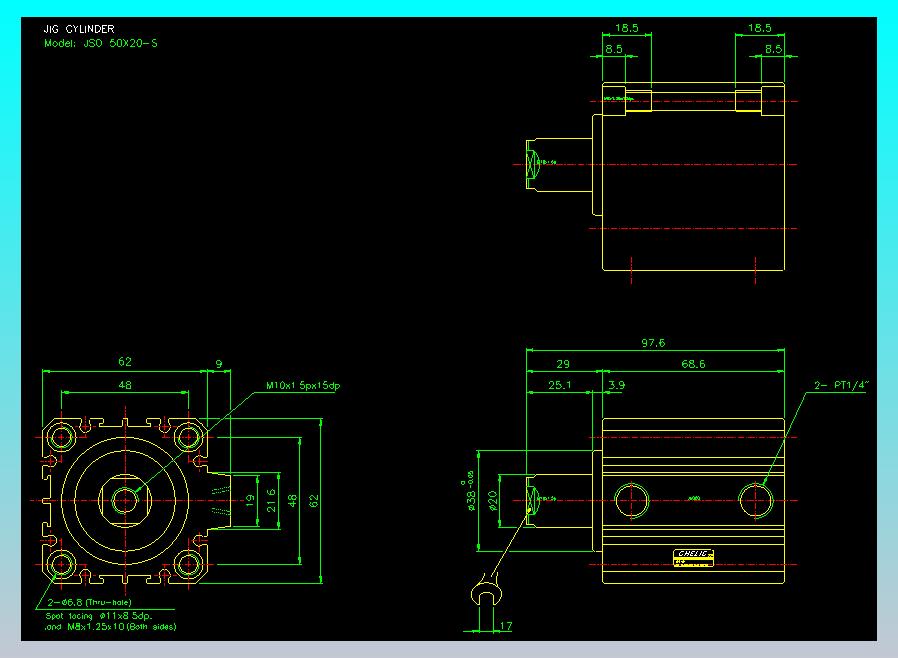Viewport: 898px width, 658px height.
Task: Click the 9 dimension value
Action: pyautogui.click(x=219, y=364)
